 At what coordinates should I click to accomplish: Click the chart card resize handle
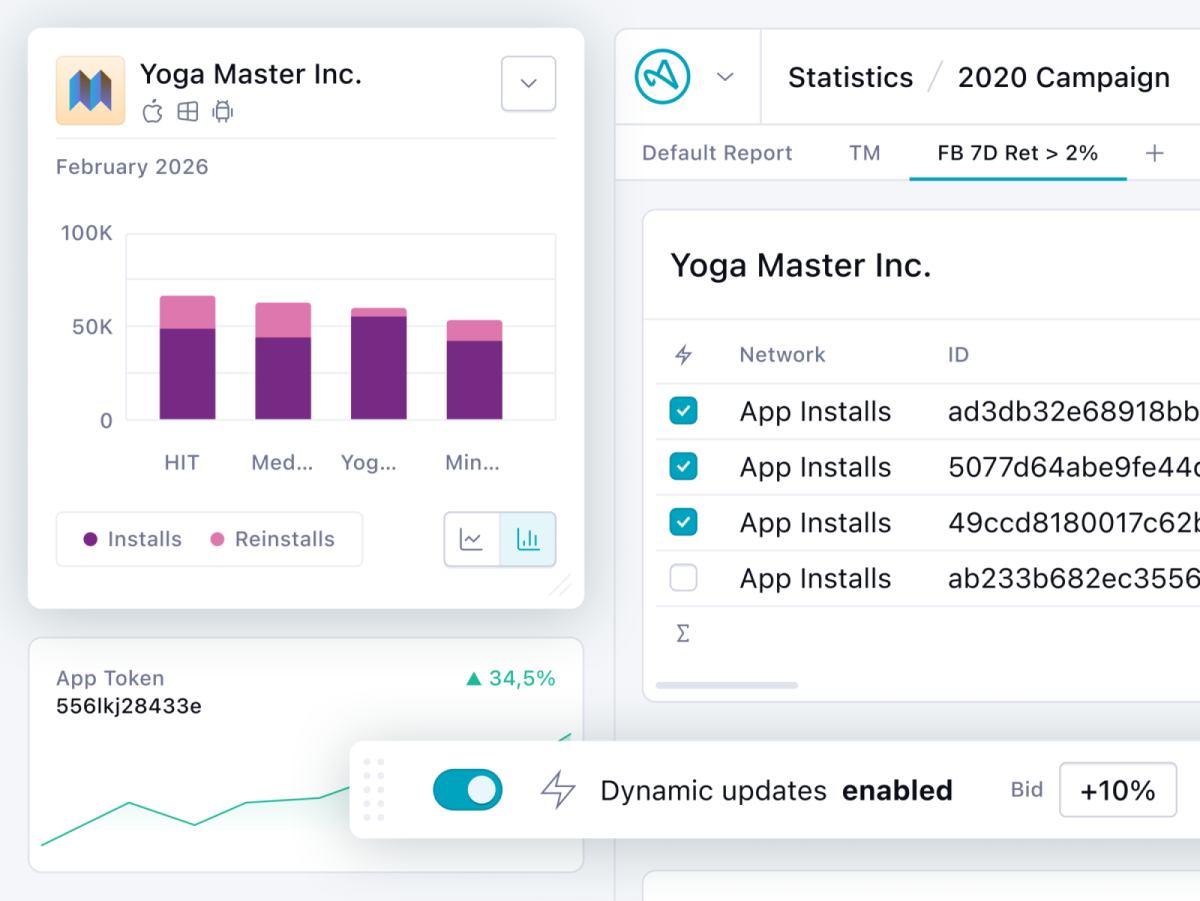(560, 584)
